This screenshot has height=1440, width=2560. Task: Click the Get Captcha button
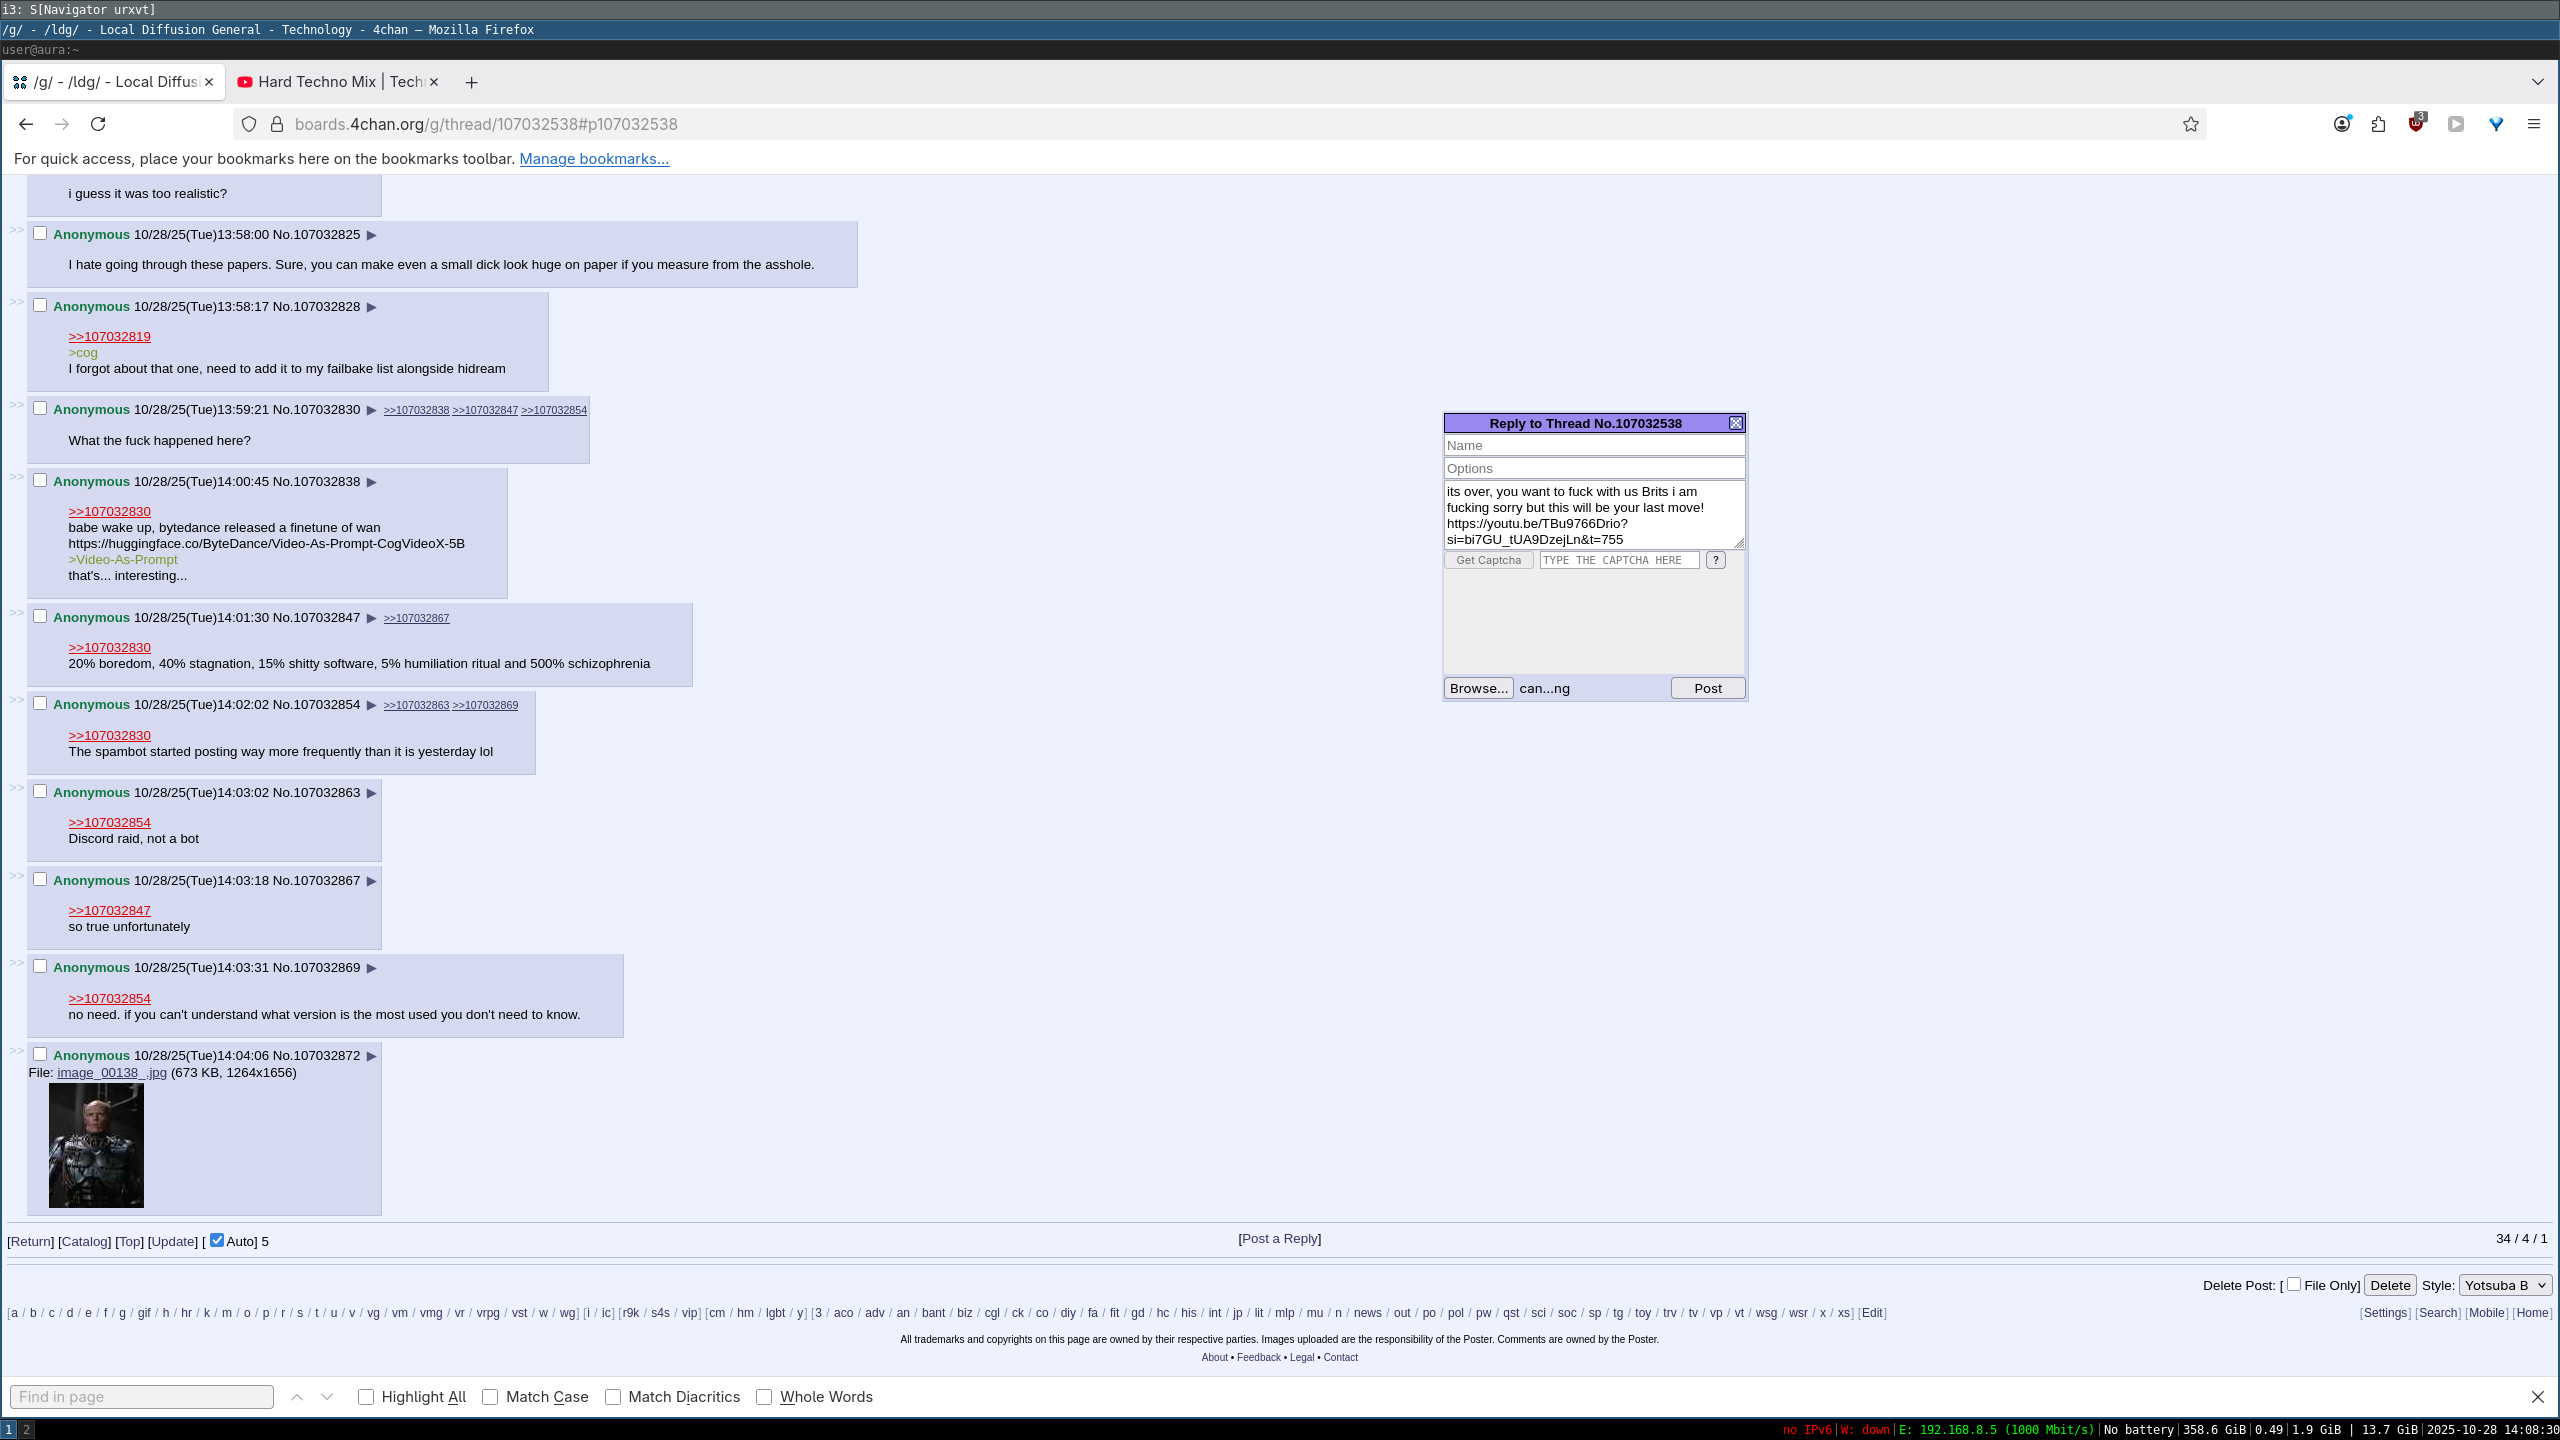(1488, 560)
